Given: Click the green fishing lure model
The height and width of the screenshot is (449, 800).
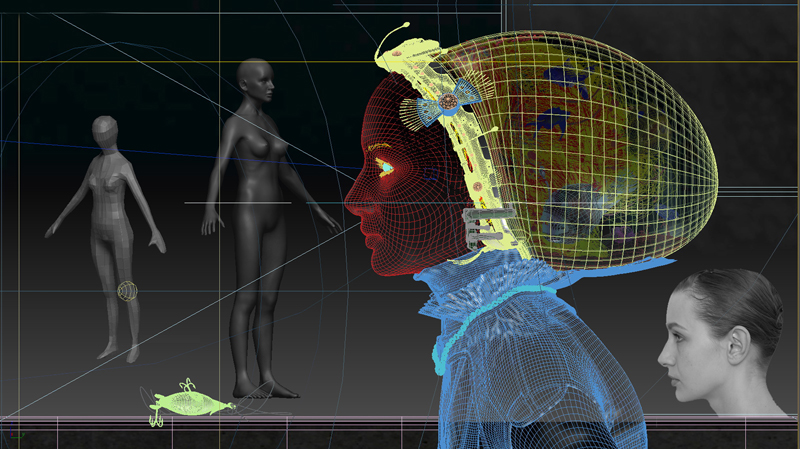Looking at the screenshot, I should (190, 403).
